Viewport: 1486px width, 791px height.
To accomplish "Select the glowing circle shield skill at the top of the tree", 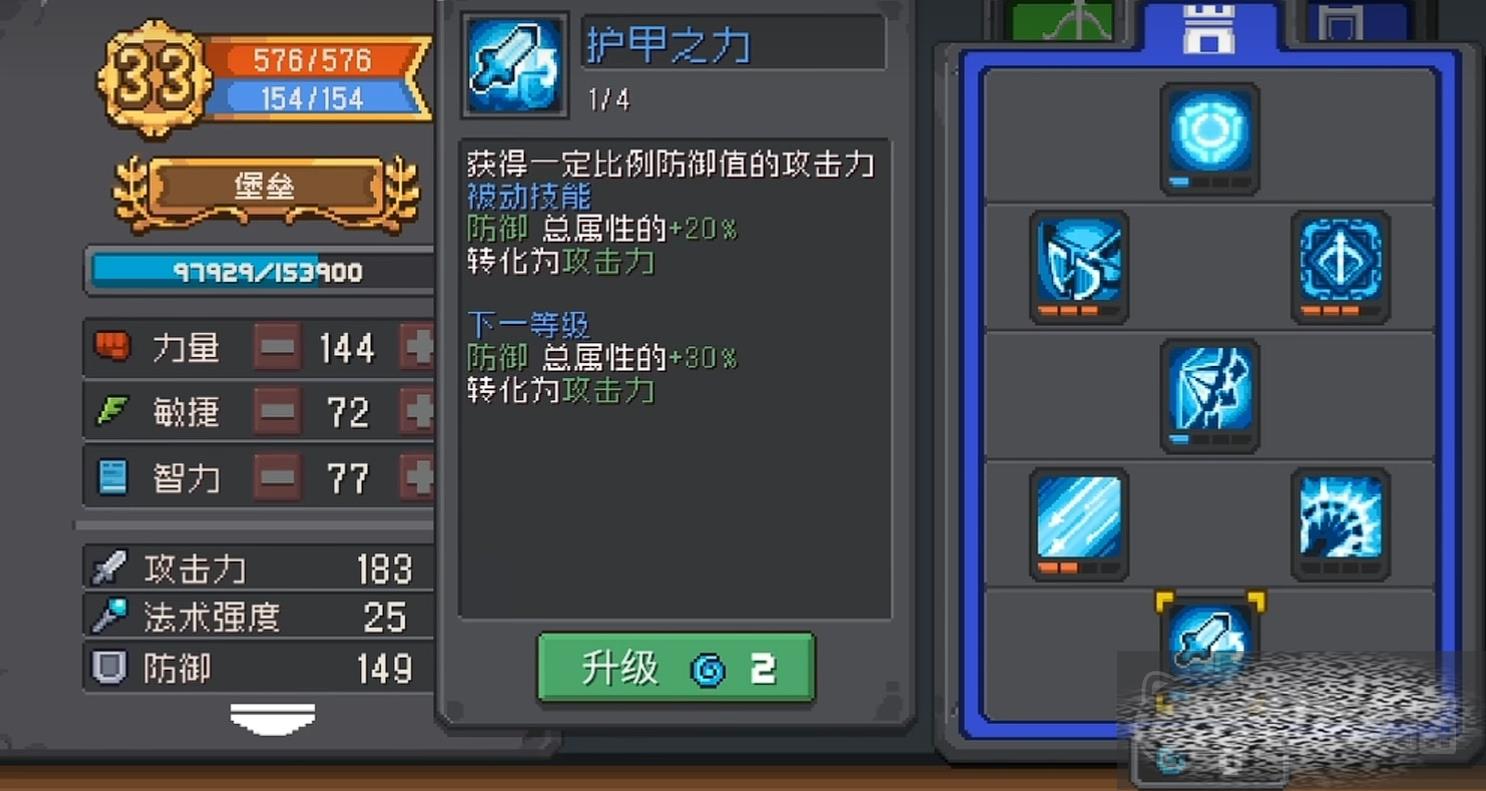I will (x=1210, y=138).
